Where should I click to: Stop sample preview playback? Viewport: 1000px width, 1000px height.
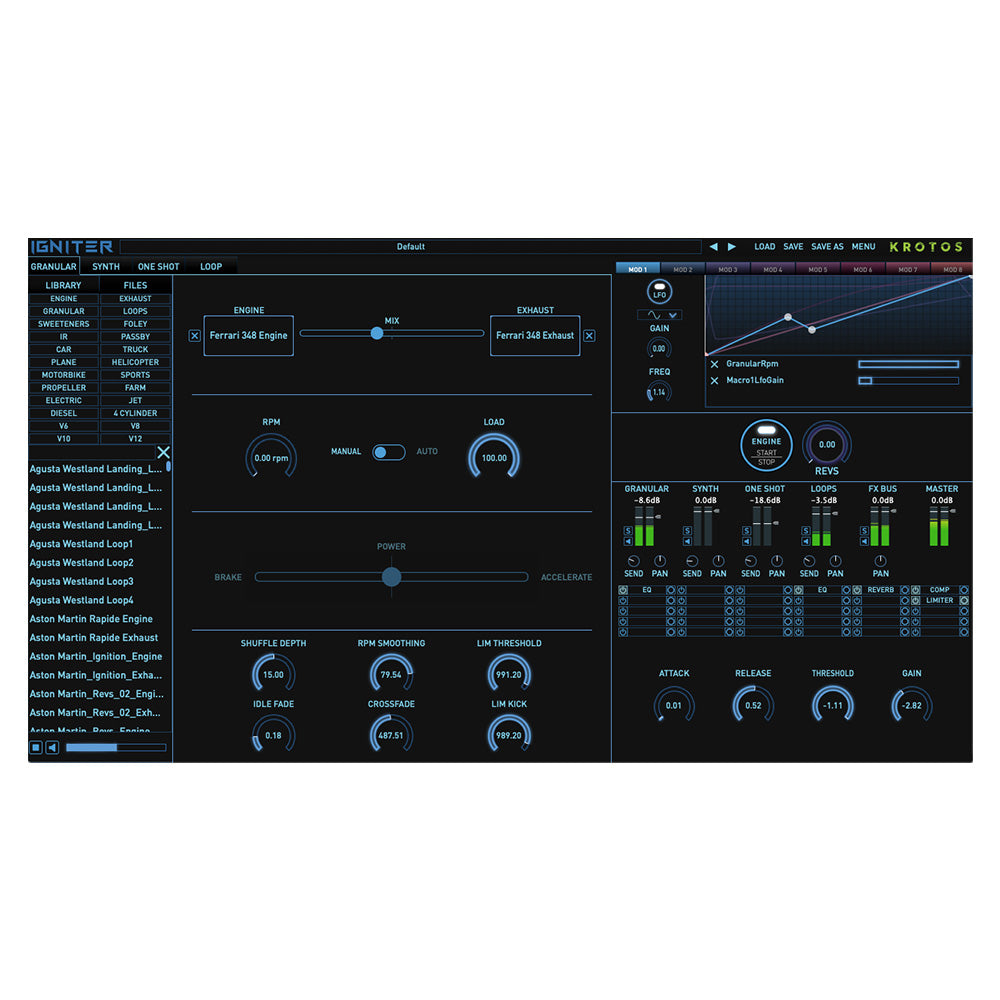click(36, 747)
